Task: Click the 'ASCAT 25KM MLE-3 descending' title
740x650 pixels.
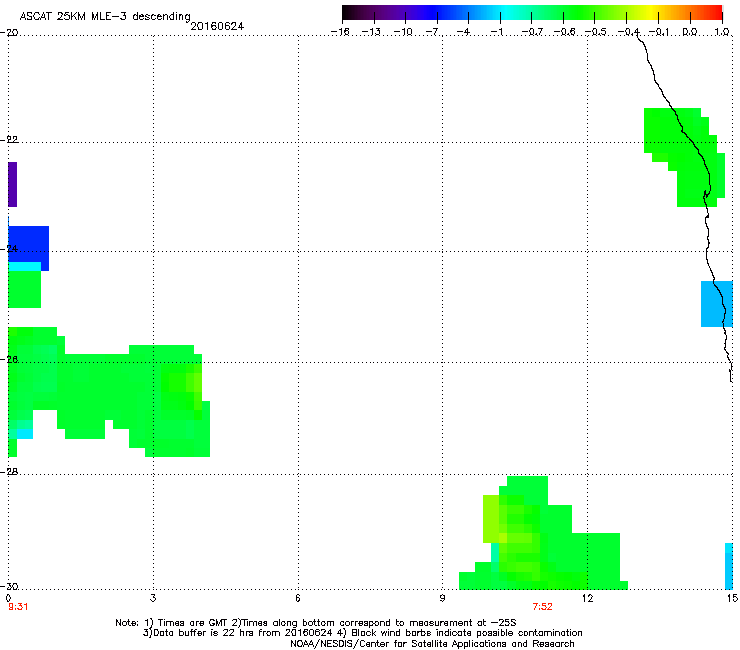Action: point(105,16)
